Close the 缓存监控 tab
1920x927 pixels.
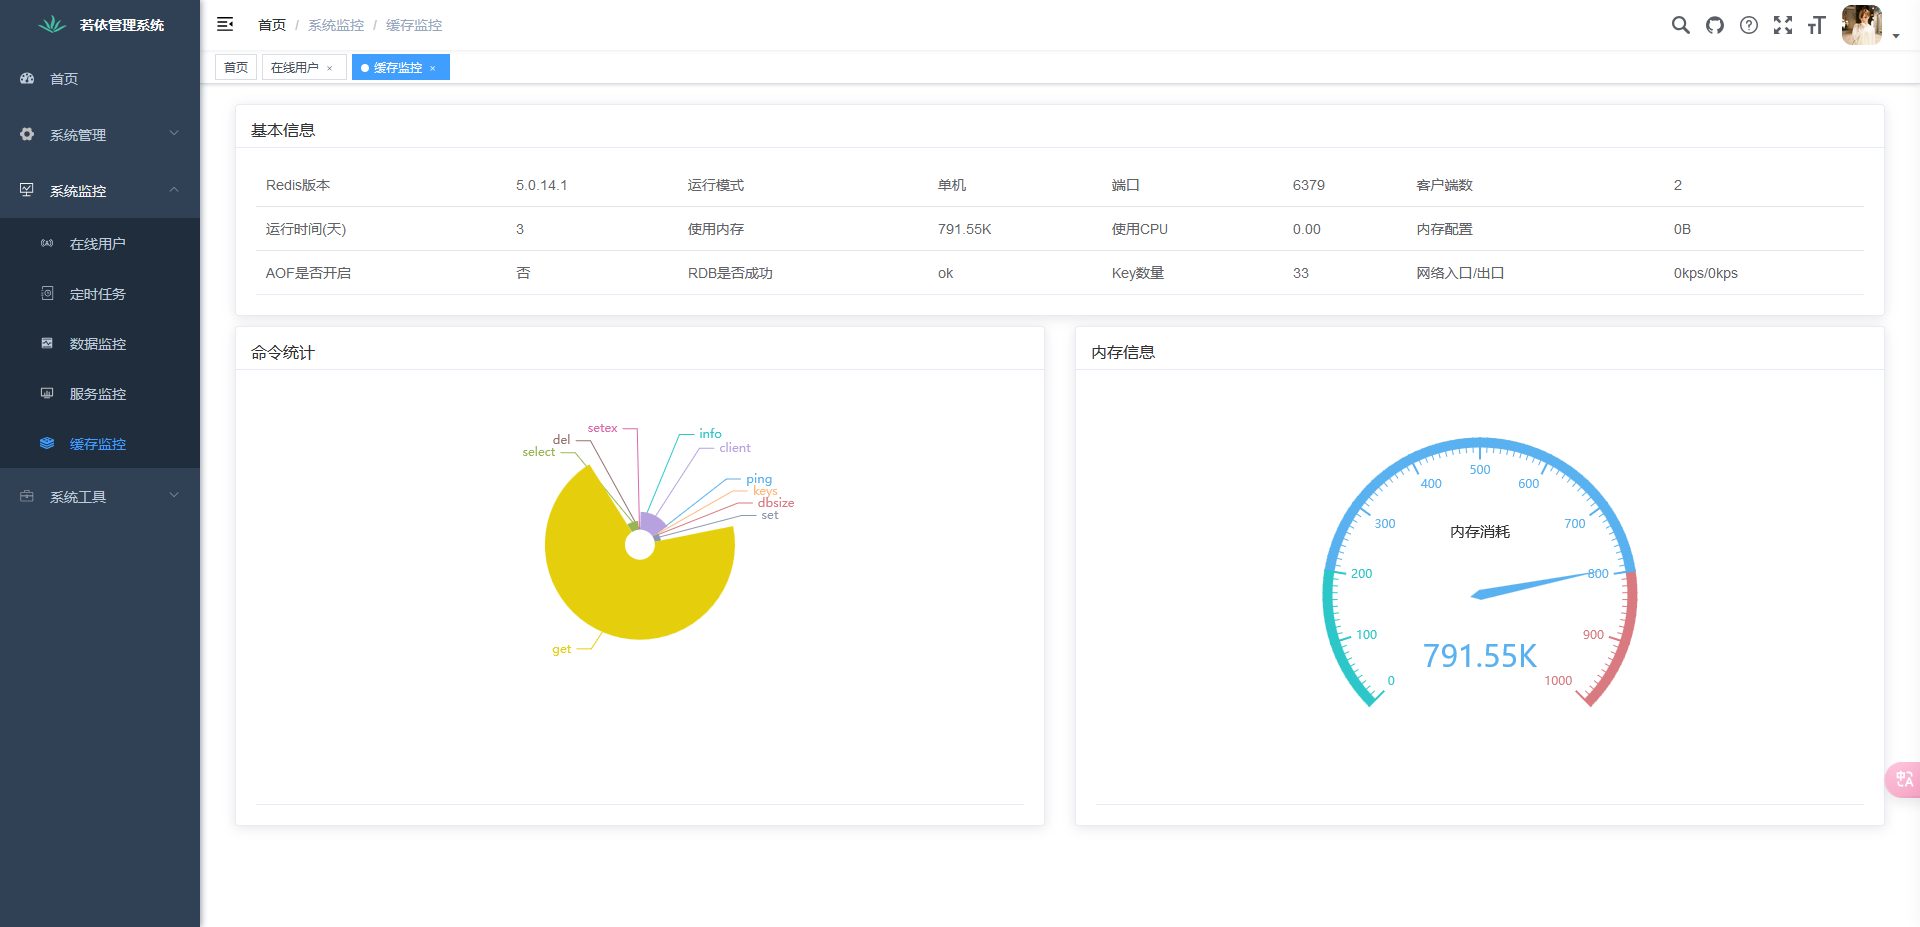pos(433,68)
